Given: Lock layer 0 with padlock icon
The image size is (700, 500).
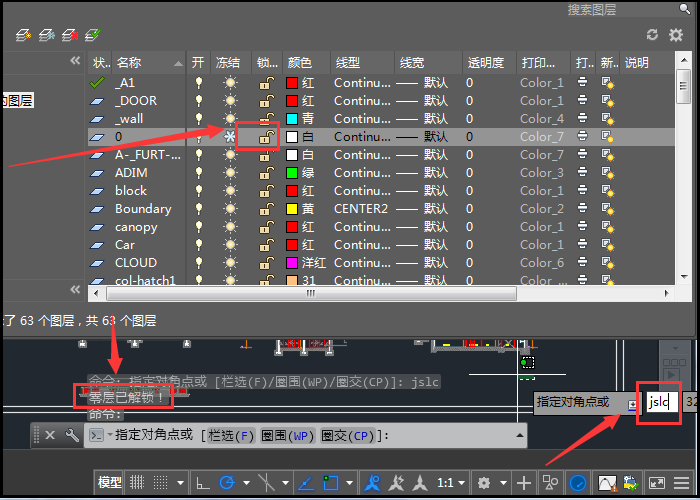Looking at the screenshot, I should click(267, 137).
